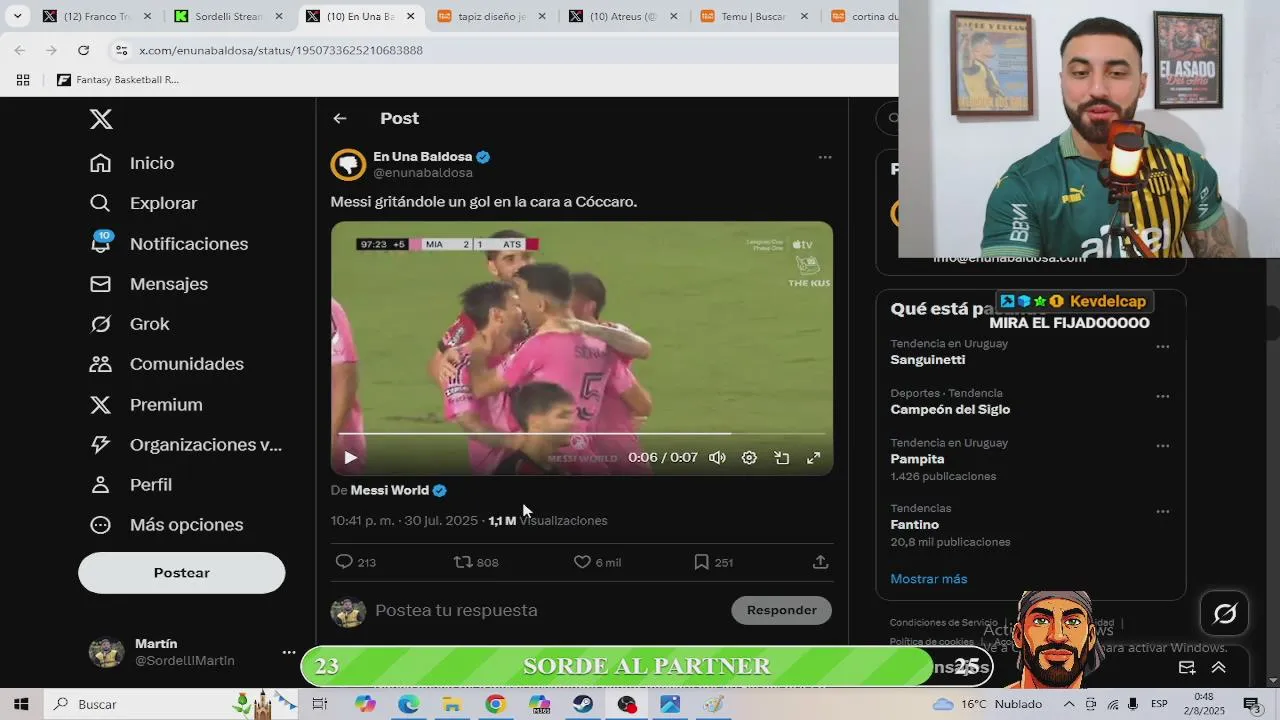This screenshot has height=720, width=1280.
Task: Open Steam from taskbar
Action: click(x=583, y=704)
